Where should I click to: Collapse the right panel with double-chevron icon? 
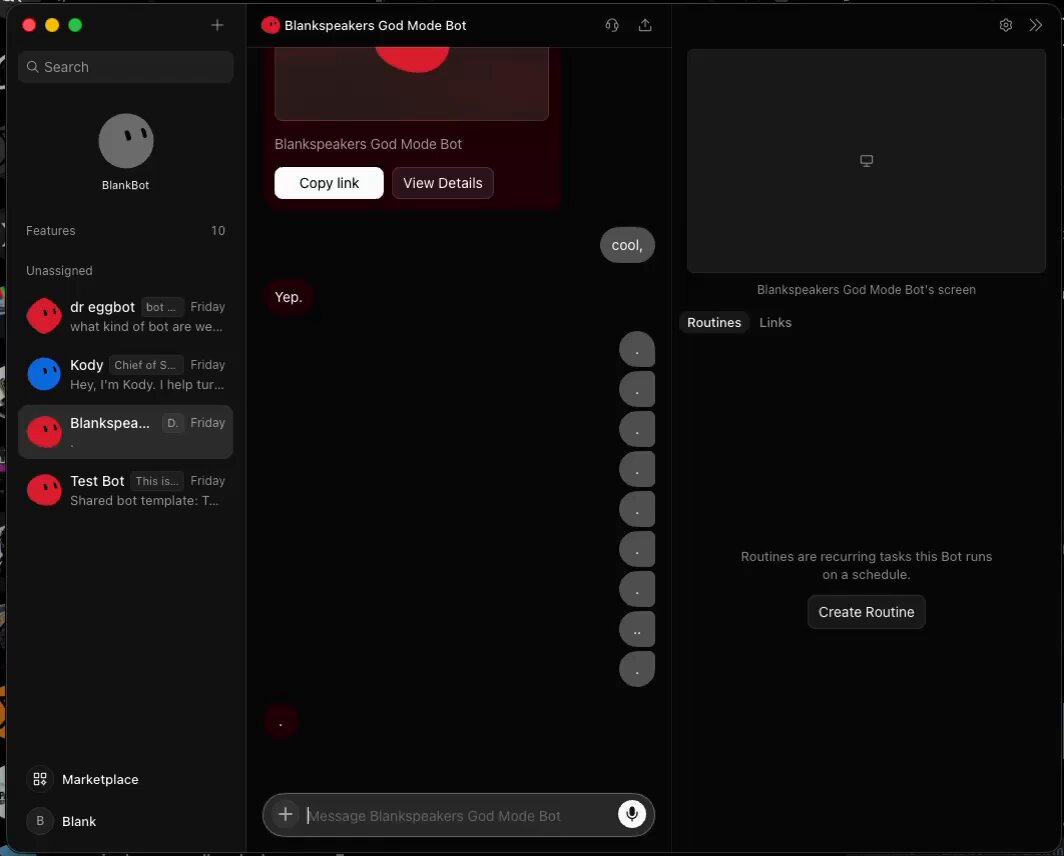click(x=1036, y=25)
